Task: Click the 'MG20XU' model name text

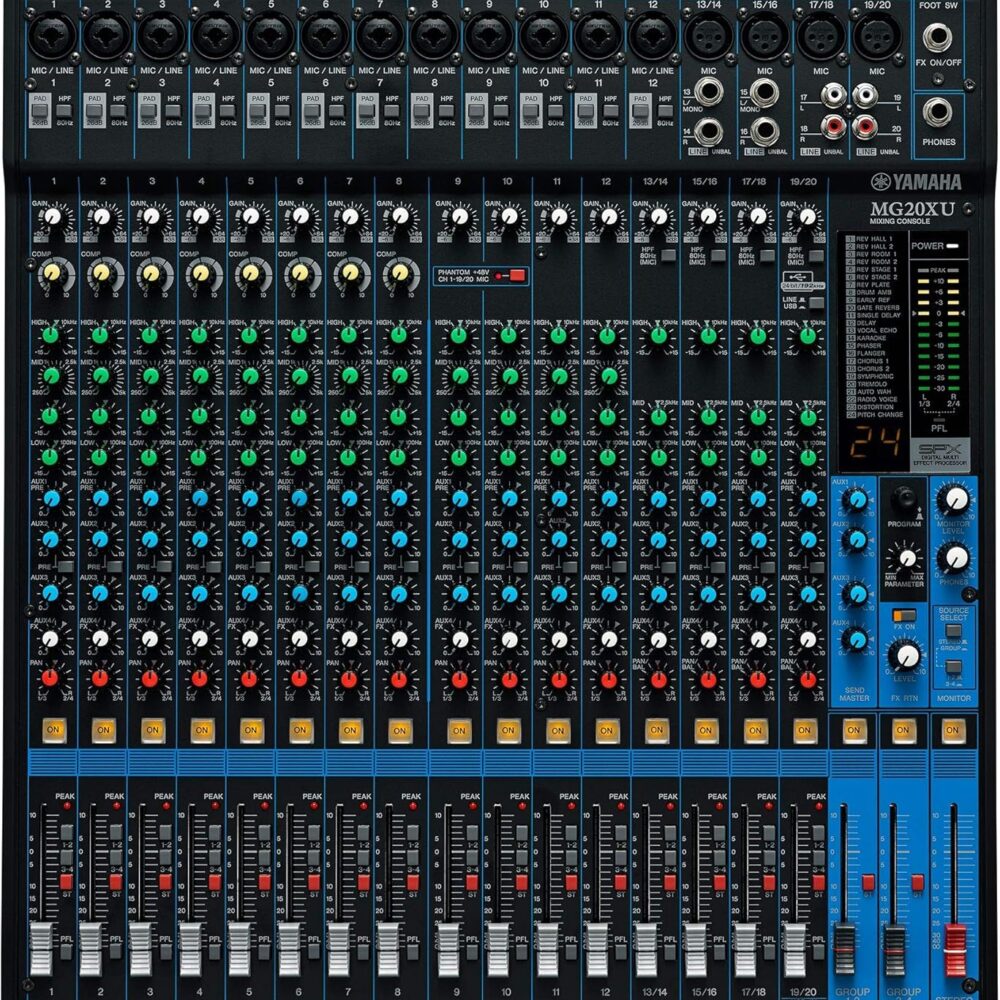Action: [912, 208]
